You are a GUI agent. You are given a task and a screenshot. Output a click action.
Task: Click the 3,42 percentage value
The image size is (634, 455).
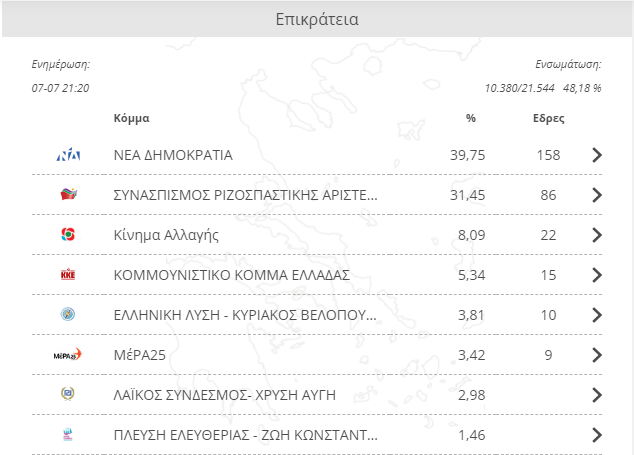pyautogui.click(x=471, y=356)
